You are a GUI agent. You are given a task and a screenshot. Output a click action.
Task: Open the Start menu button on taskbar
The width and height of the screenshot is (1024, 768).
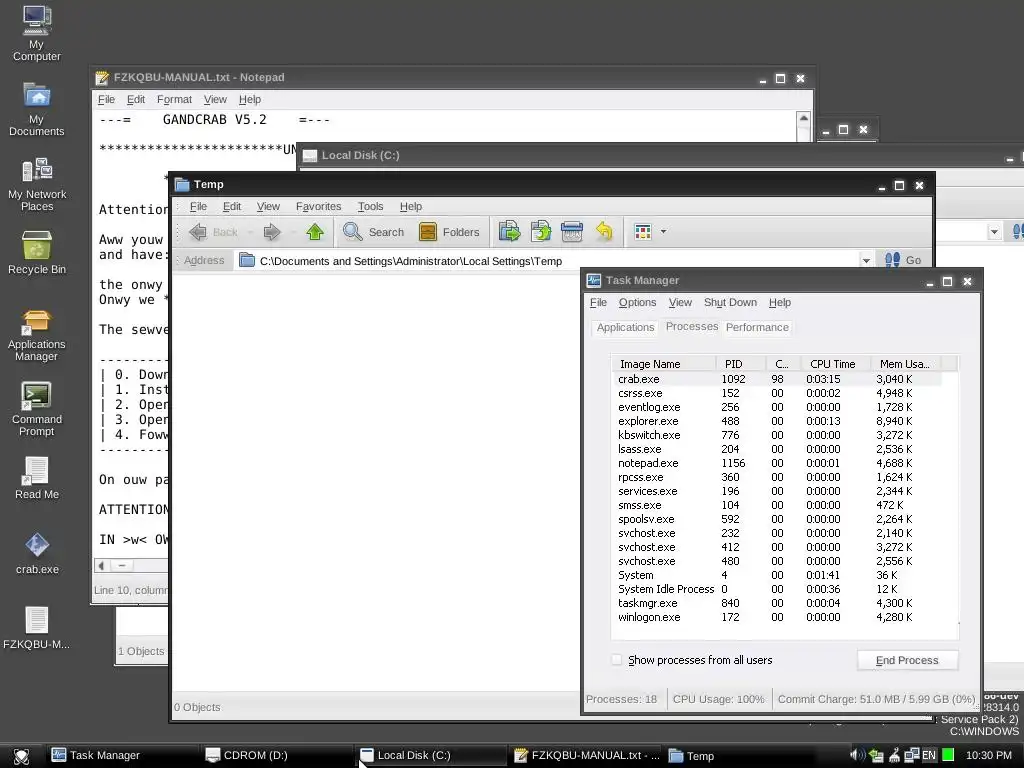[22, 756]
